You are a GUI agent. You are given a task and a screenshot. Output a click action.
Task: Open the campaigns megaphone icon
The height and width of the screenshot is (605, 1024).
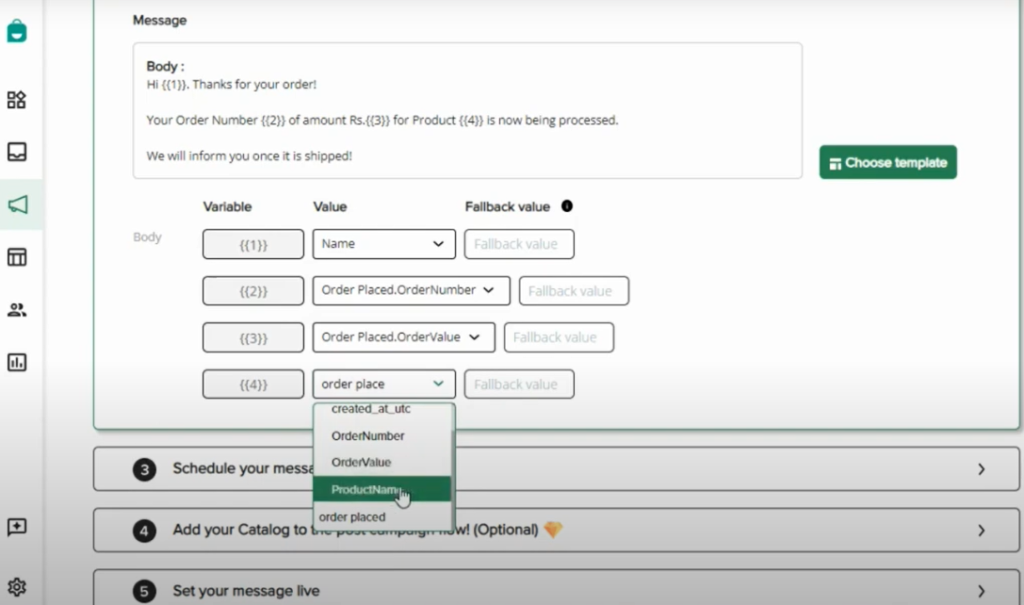coord(20,204)
